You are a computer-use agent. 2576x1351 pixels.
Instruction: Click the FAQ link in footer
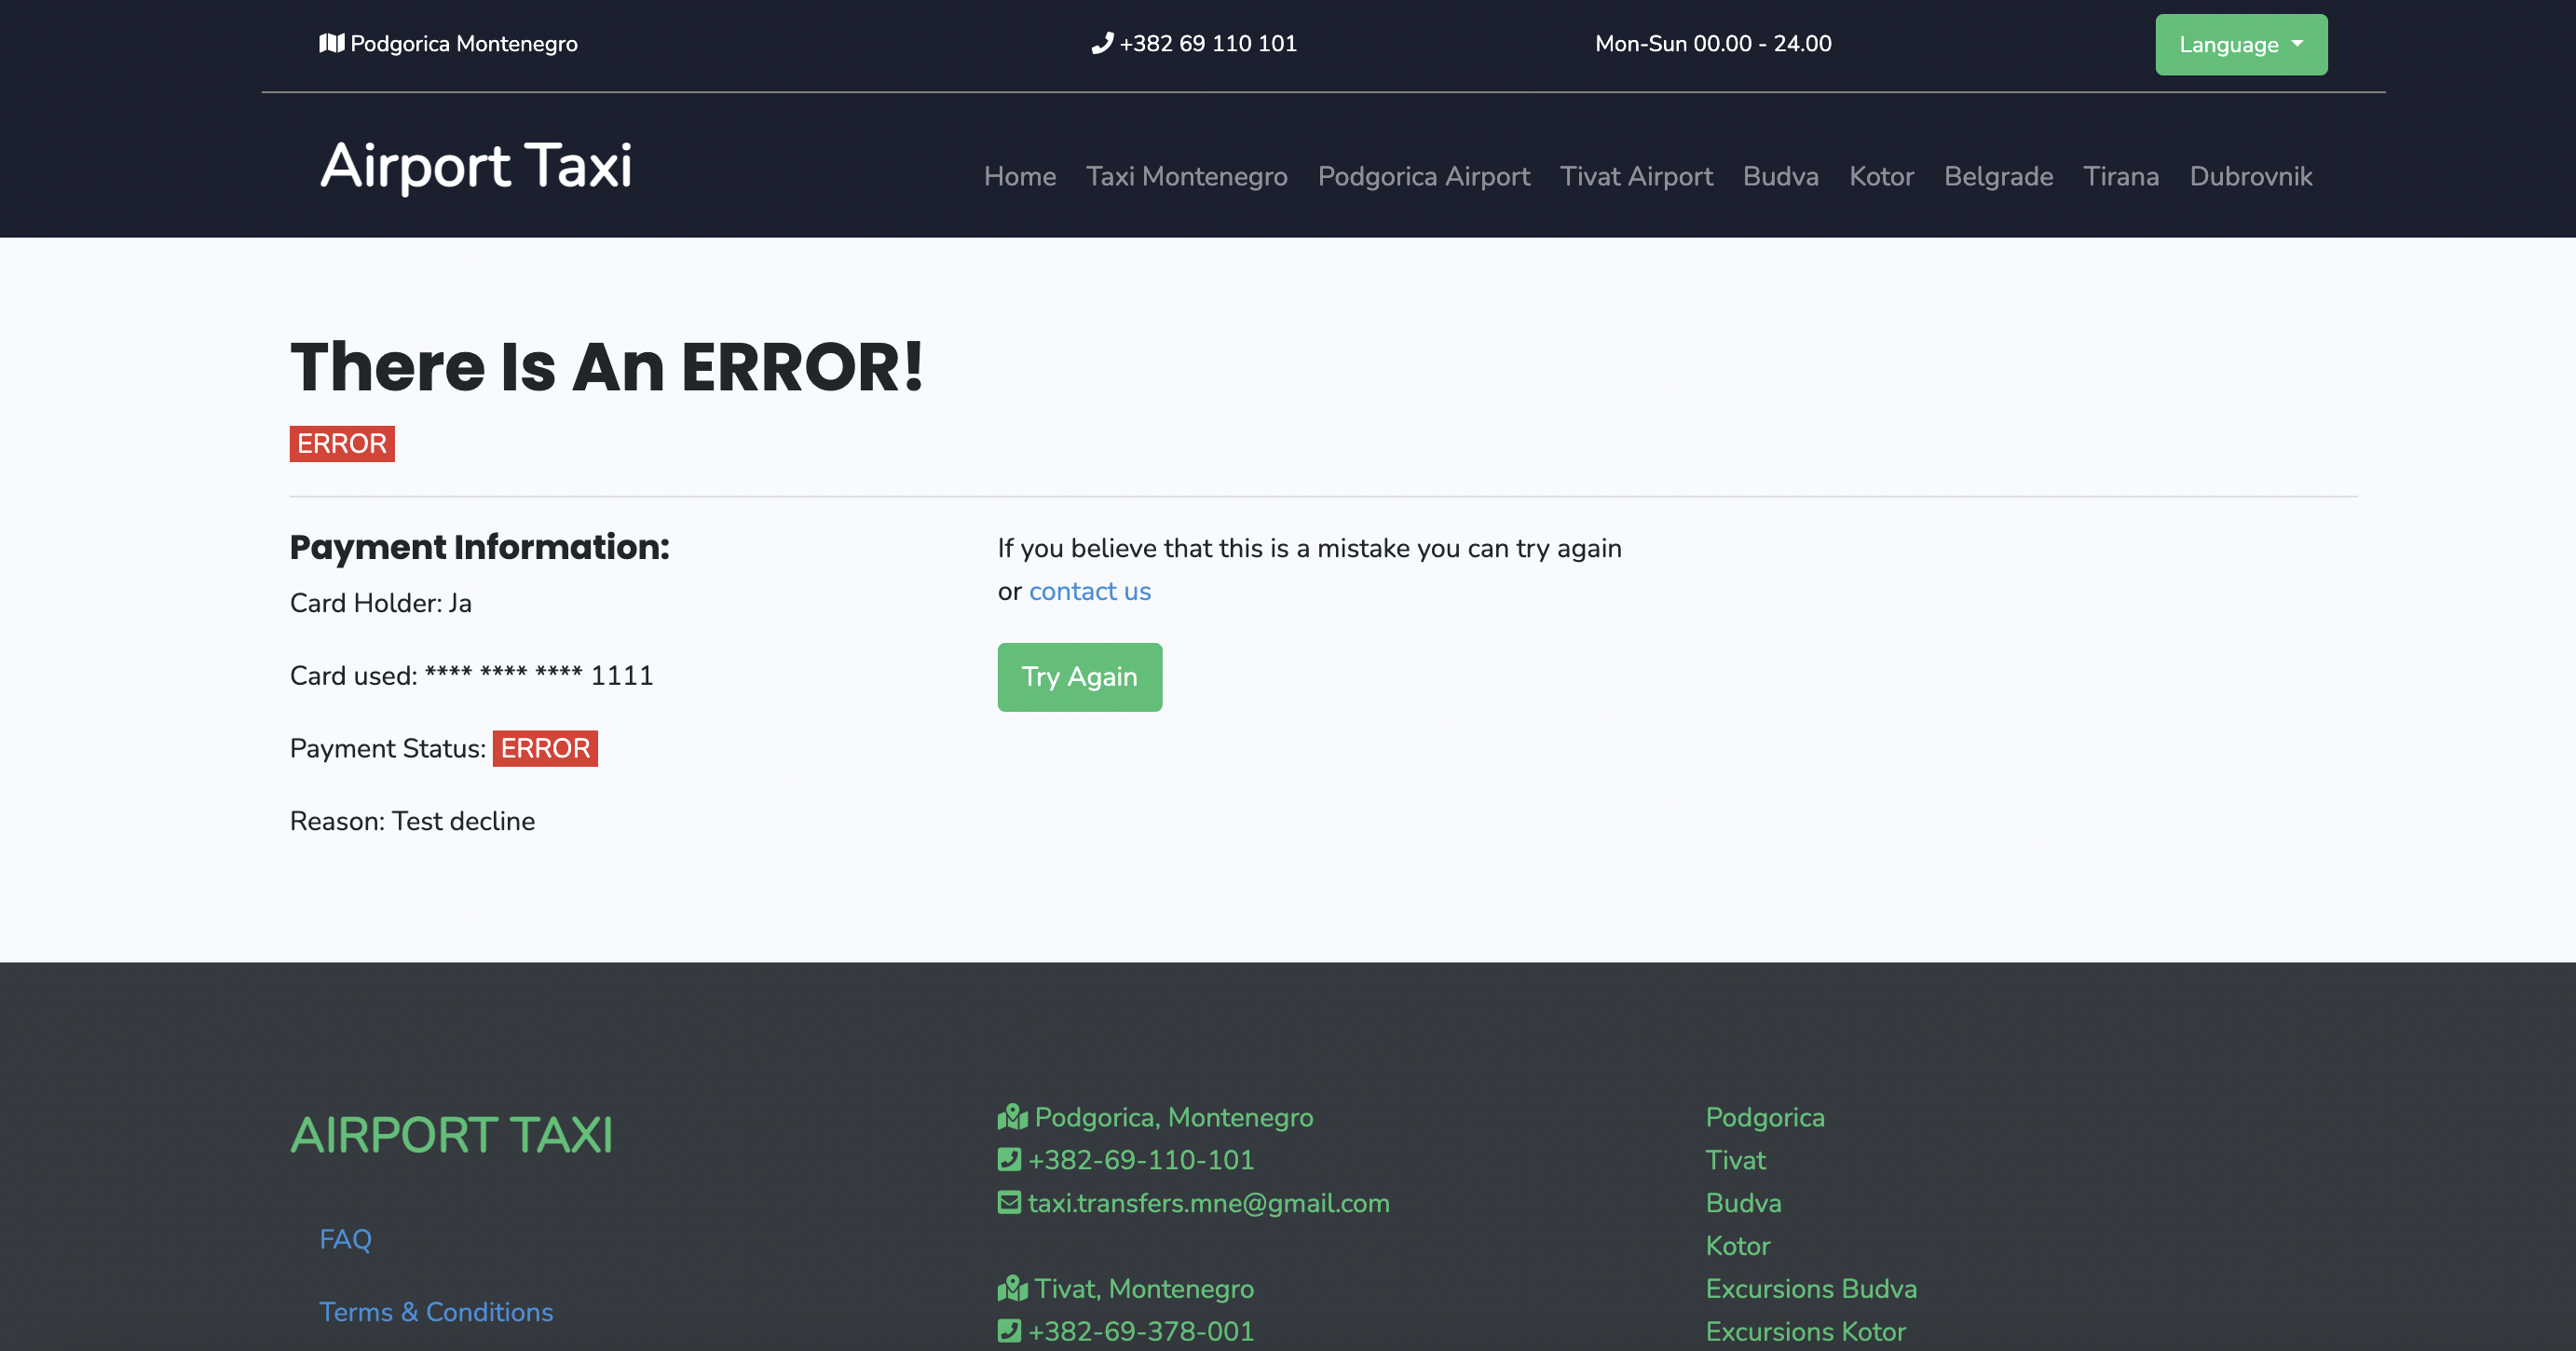[344, 1240]
